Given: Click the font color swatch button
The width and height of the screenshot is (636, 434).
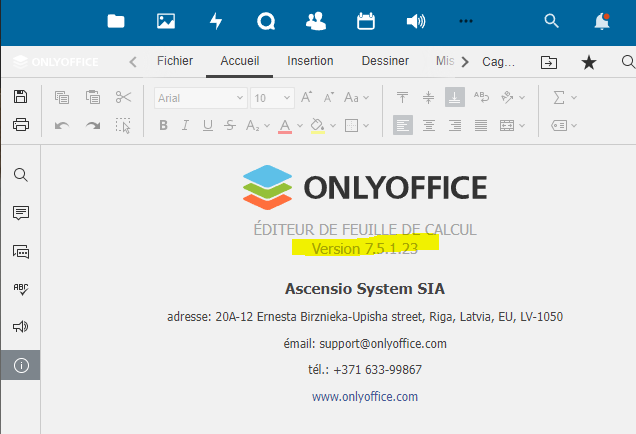Looking at the screenshot, I should 285,126.
